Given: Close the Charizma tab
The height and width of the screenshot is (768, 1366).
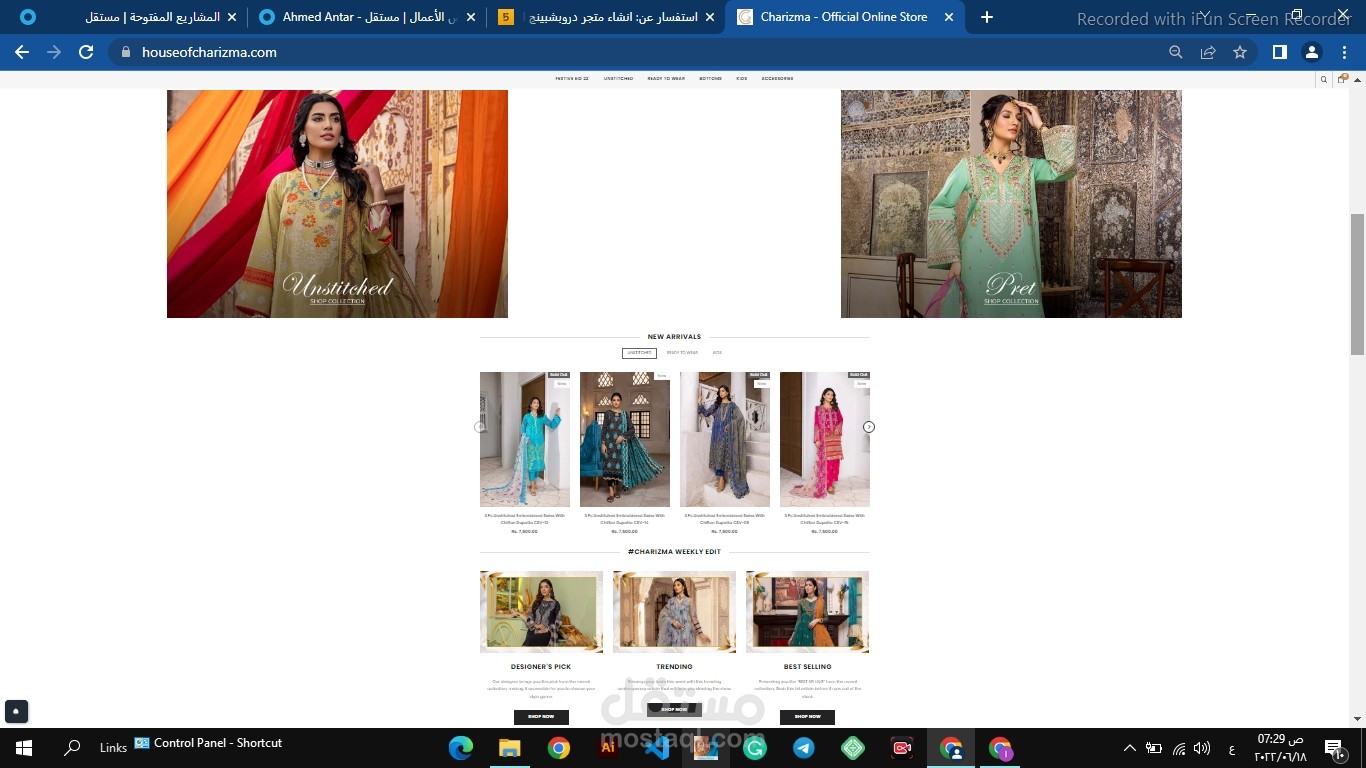Looking at the screenshot, I should point(949,17).
